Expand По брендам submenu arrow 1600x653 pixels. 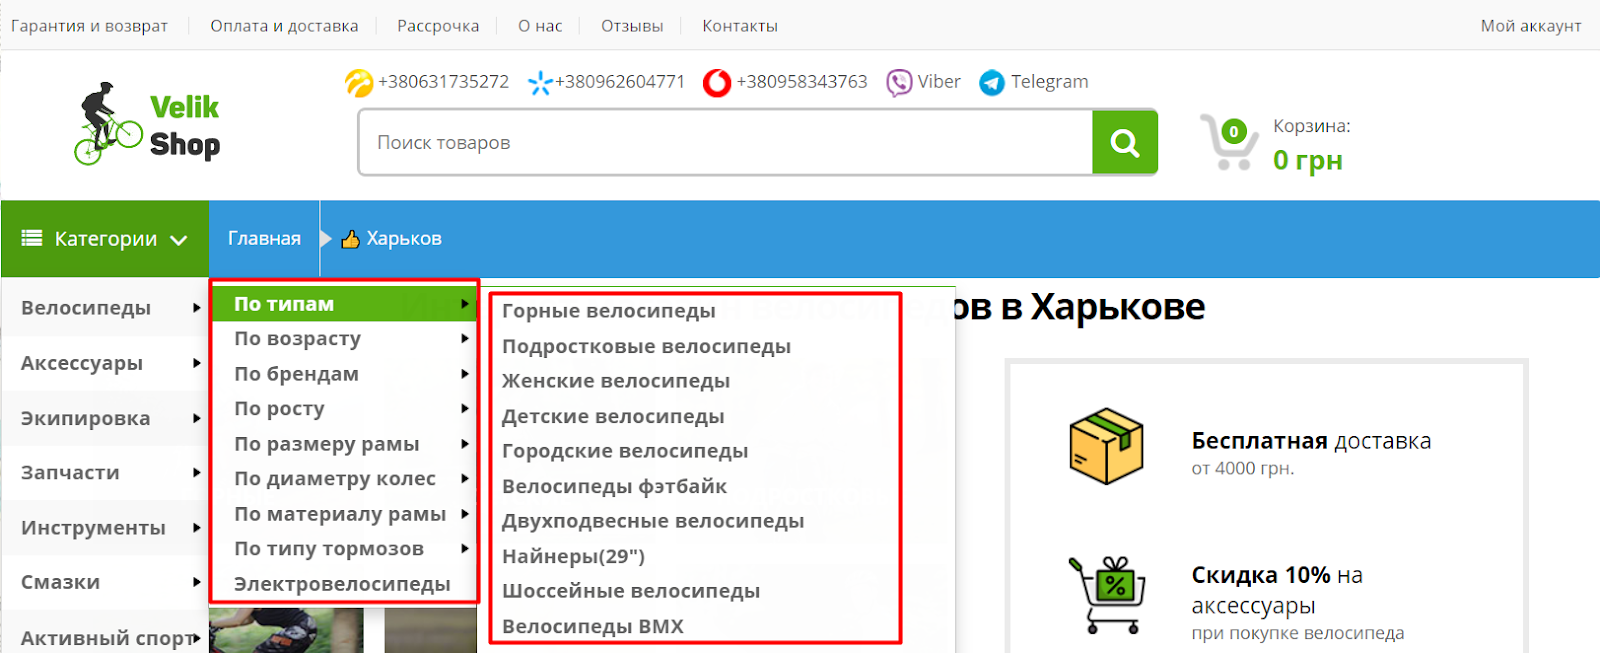coord(465,374)
